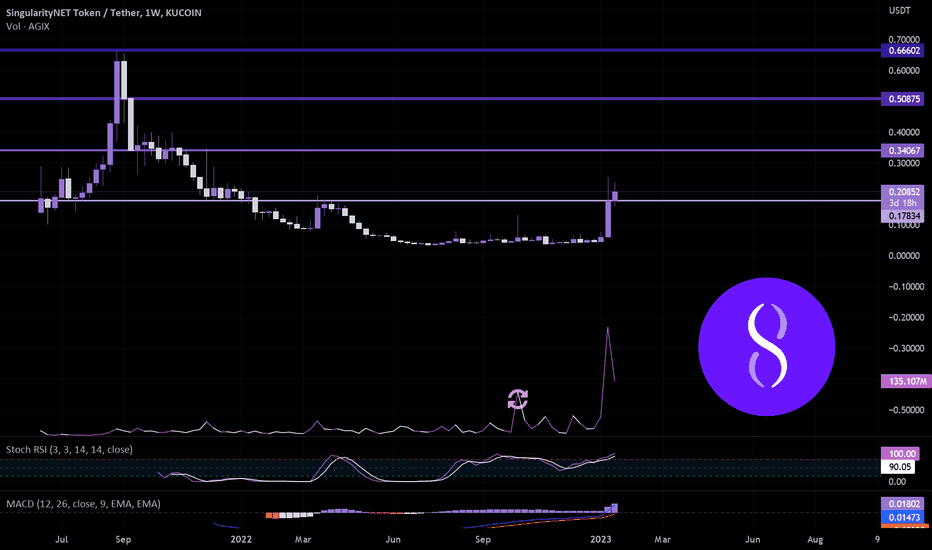Screen dimensions: 932x550
Task: Click the 0.34067 price level label
Action: pyautogui.click(x=903, y=150)
